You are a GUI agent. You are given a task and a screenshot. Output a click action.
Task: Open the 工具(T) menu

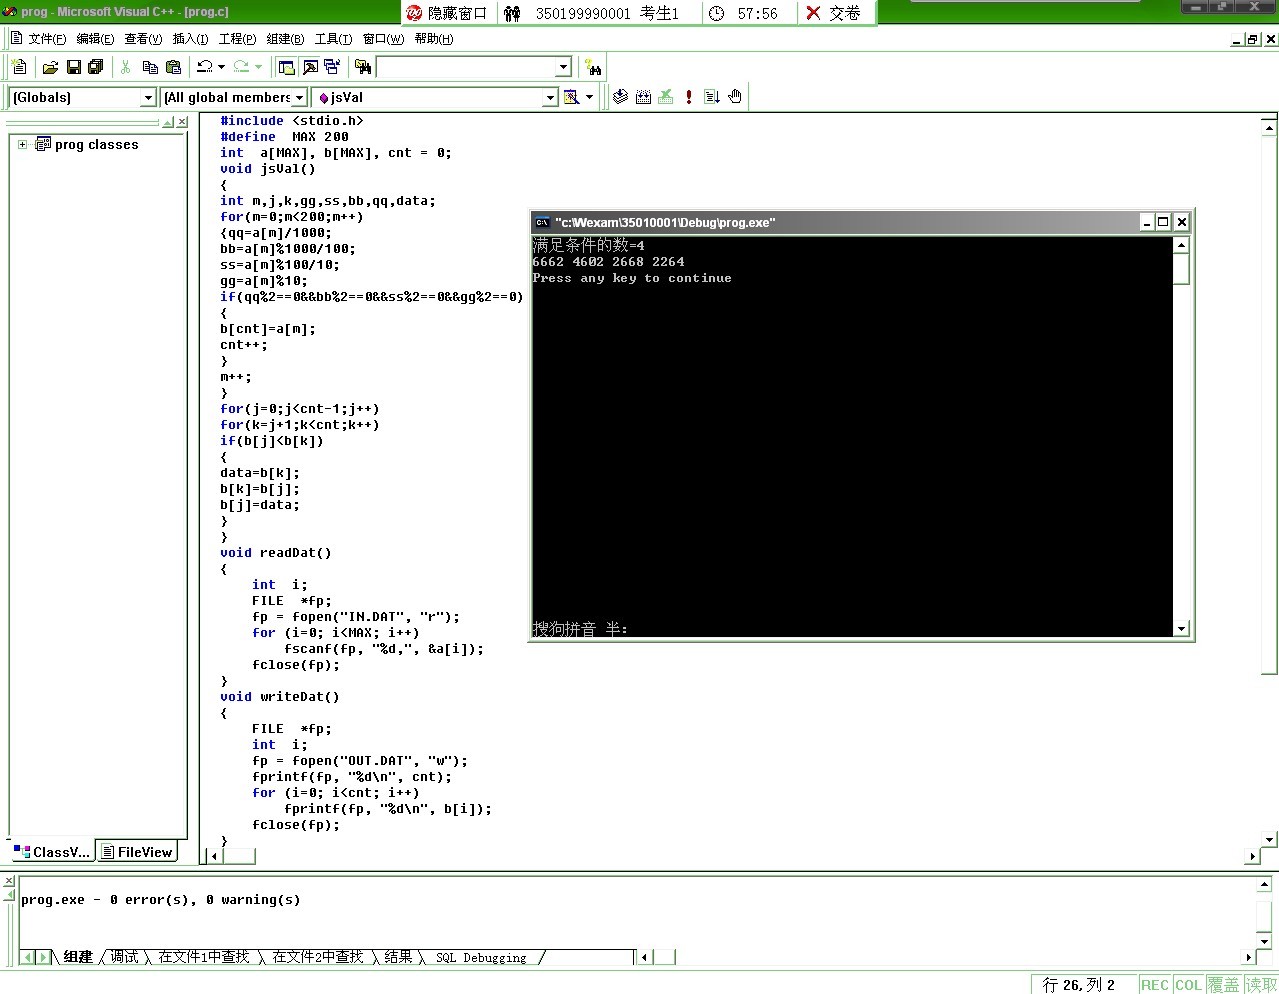tap(333, 39)
